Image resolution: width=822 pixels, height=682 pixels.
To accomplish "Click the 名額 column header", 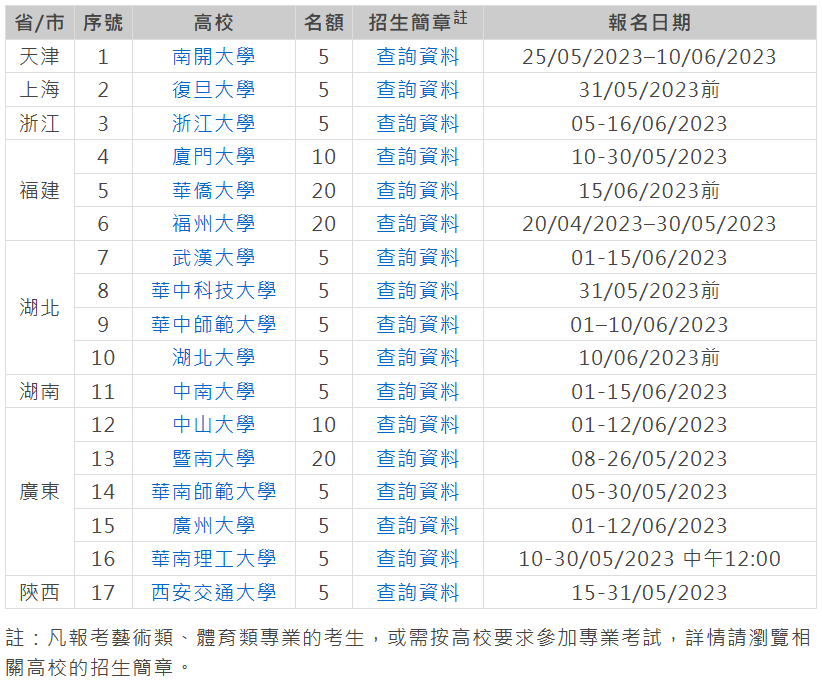I will [324, 23].
